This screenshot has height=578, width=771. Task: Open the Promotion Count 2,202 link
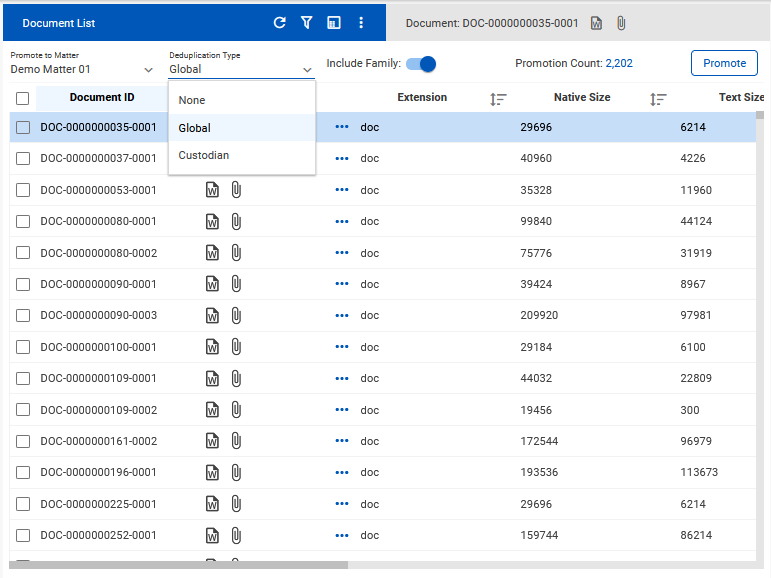point(619,63)
